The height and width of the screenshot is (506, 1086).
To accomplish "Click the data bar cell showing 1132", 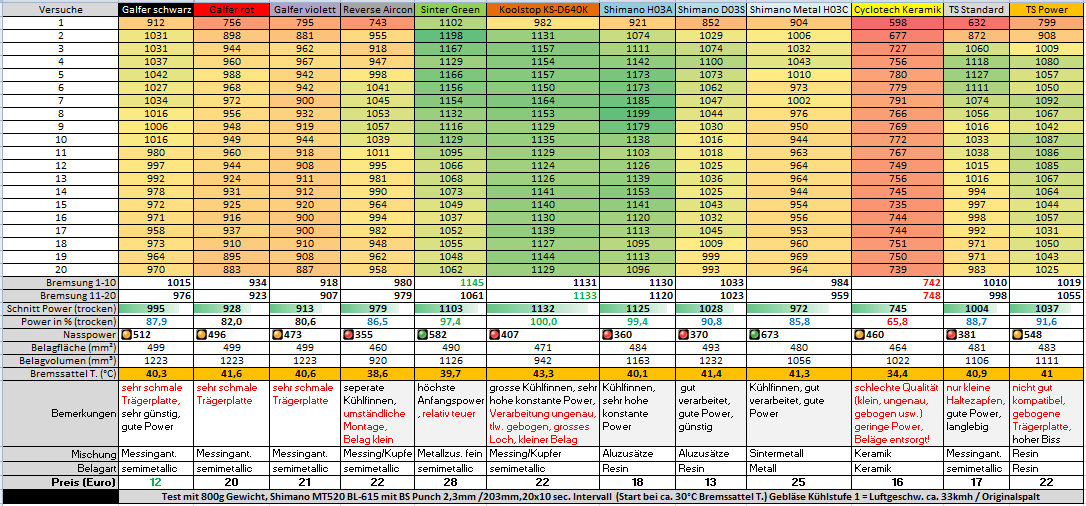I will pos(542,309).
